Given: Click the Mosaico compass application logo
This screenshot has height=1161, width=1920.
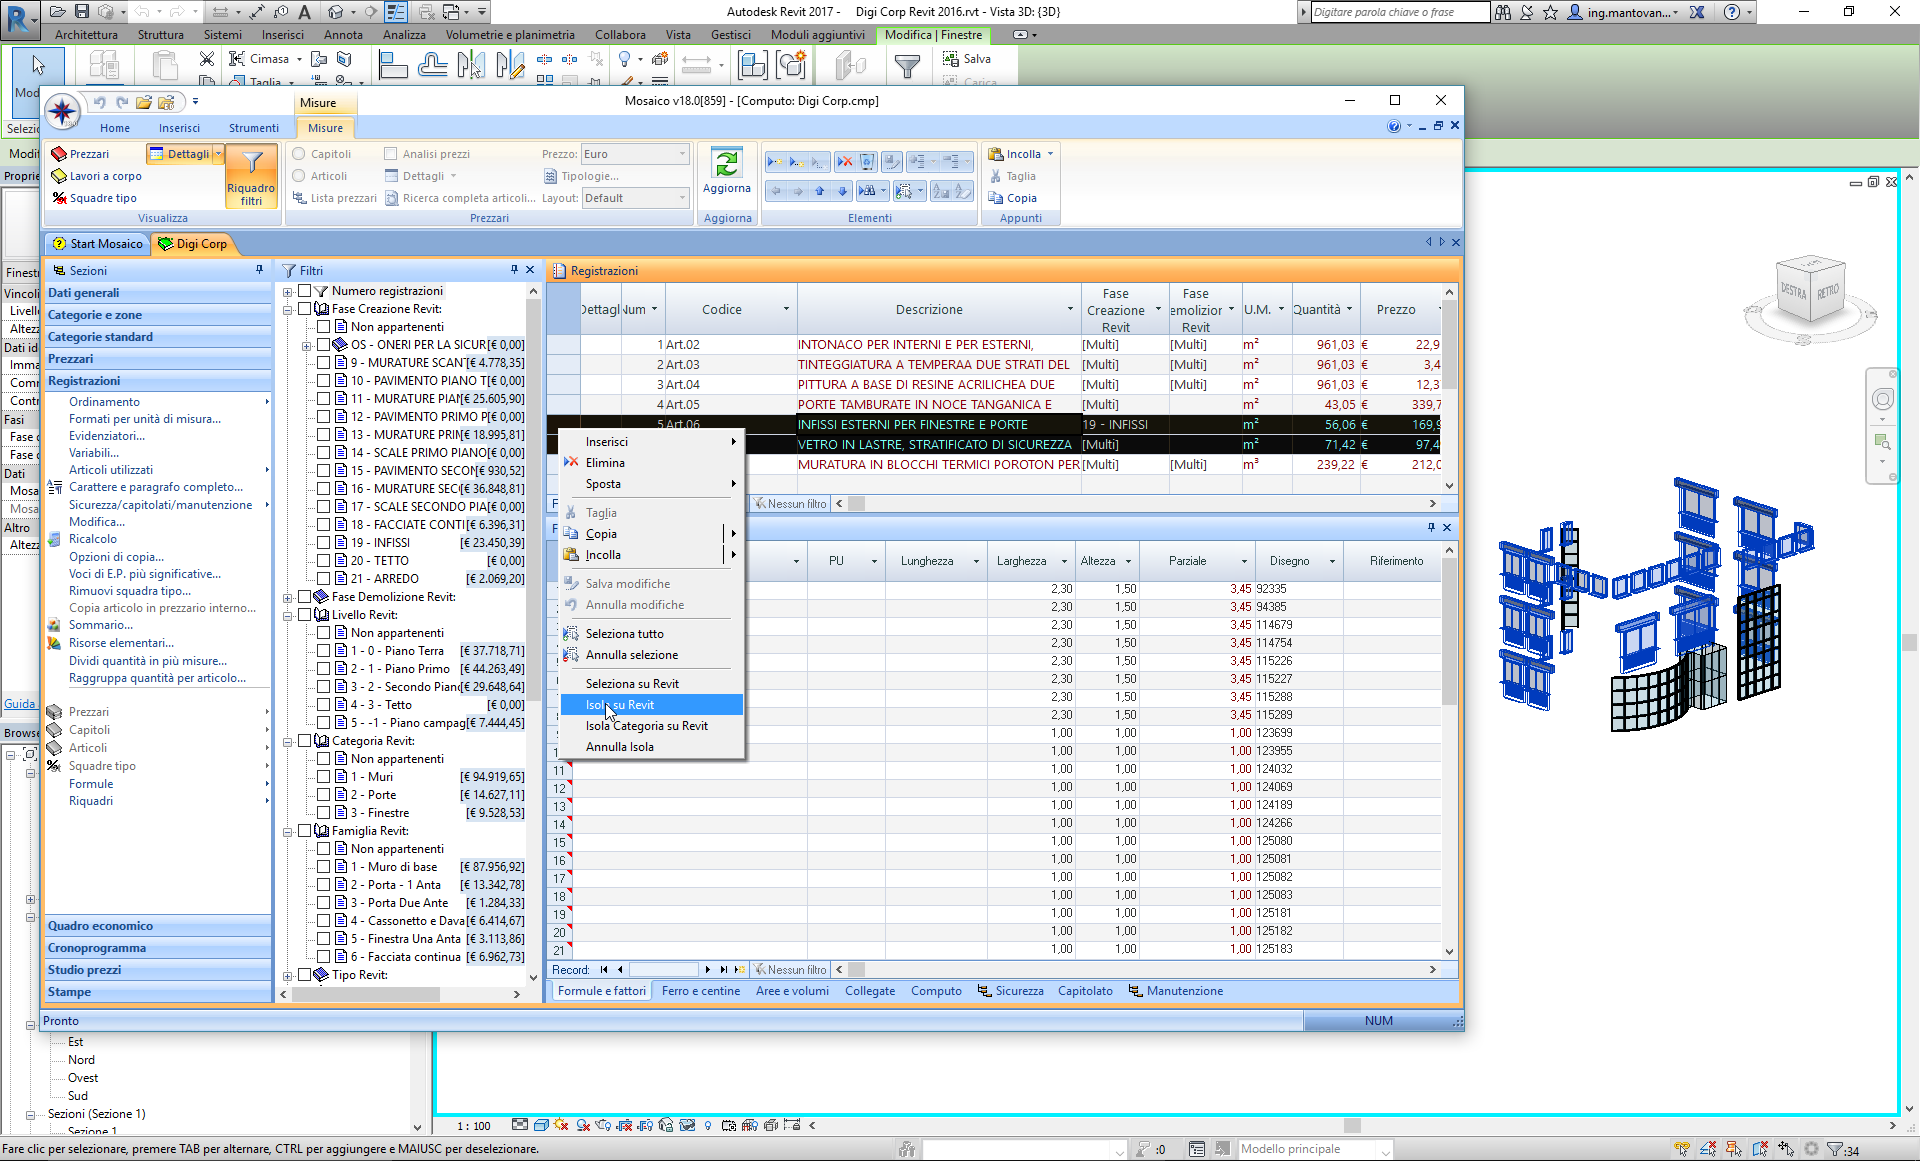Looking at the screenshot, I should (x=62, y=111).
